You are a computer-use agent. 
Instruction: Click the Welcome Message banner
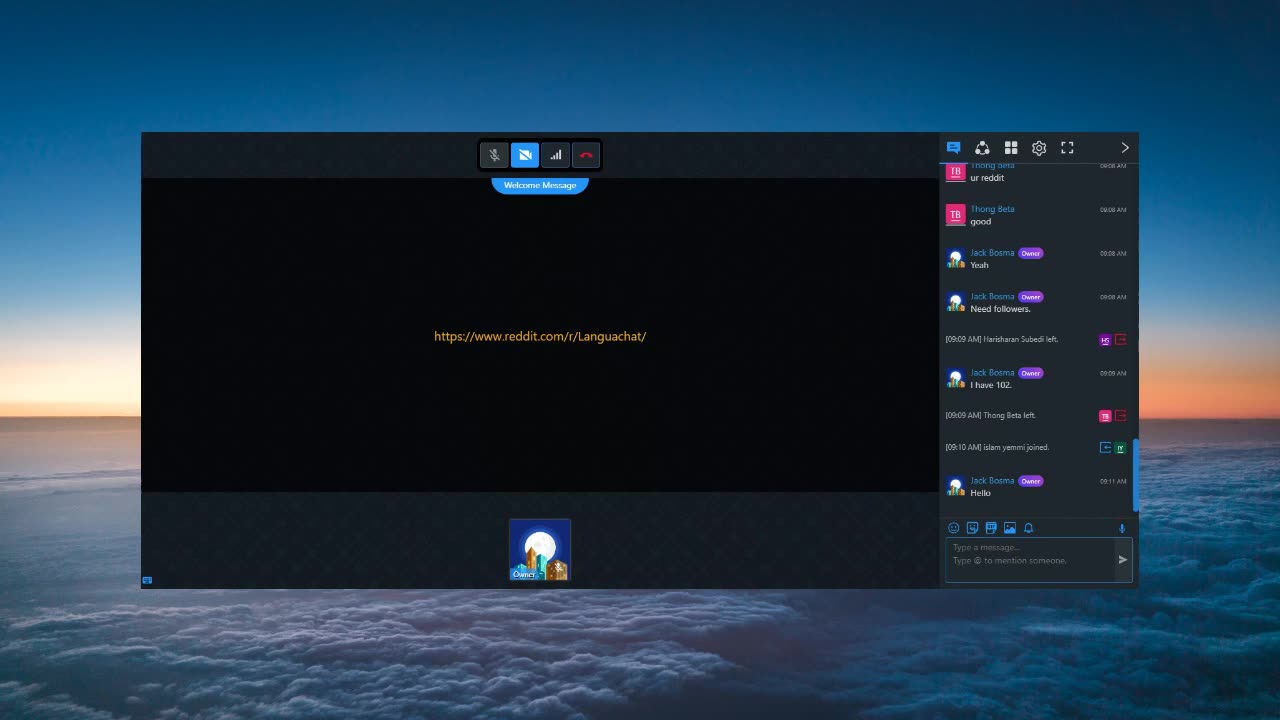click(540, 185)
